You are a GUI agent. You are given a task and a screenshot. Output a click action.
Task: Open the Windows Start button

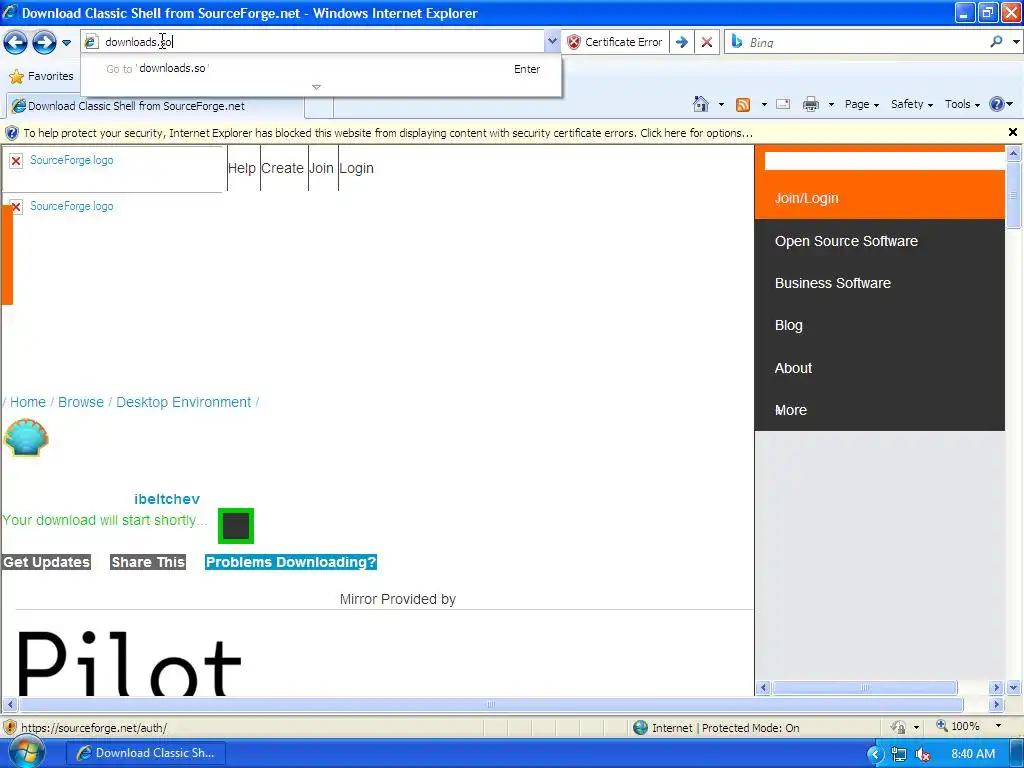point(27,753)
